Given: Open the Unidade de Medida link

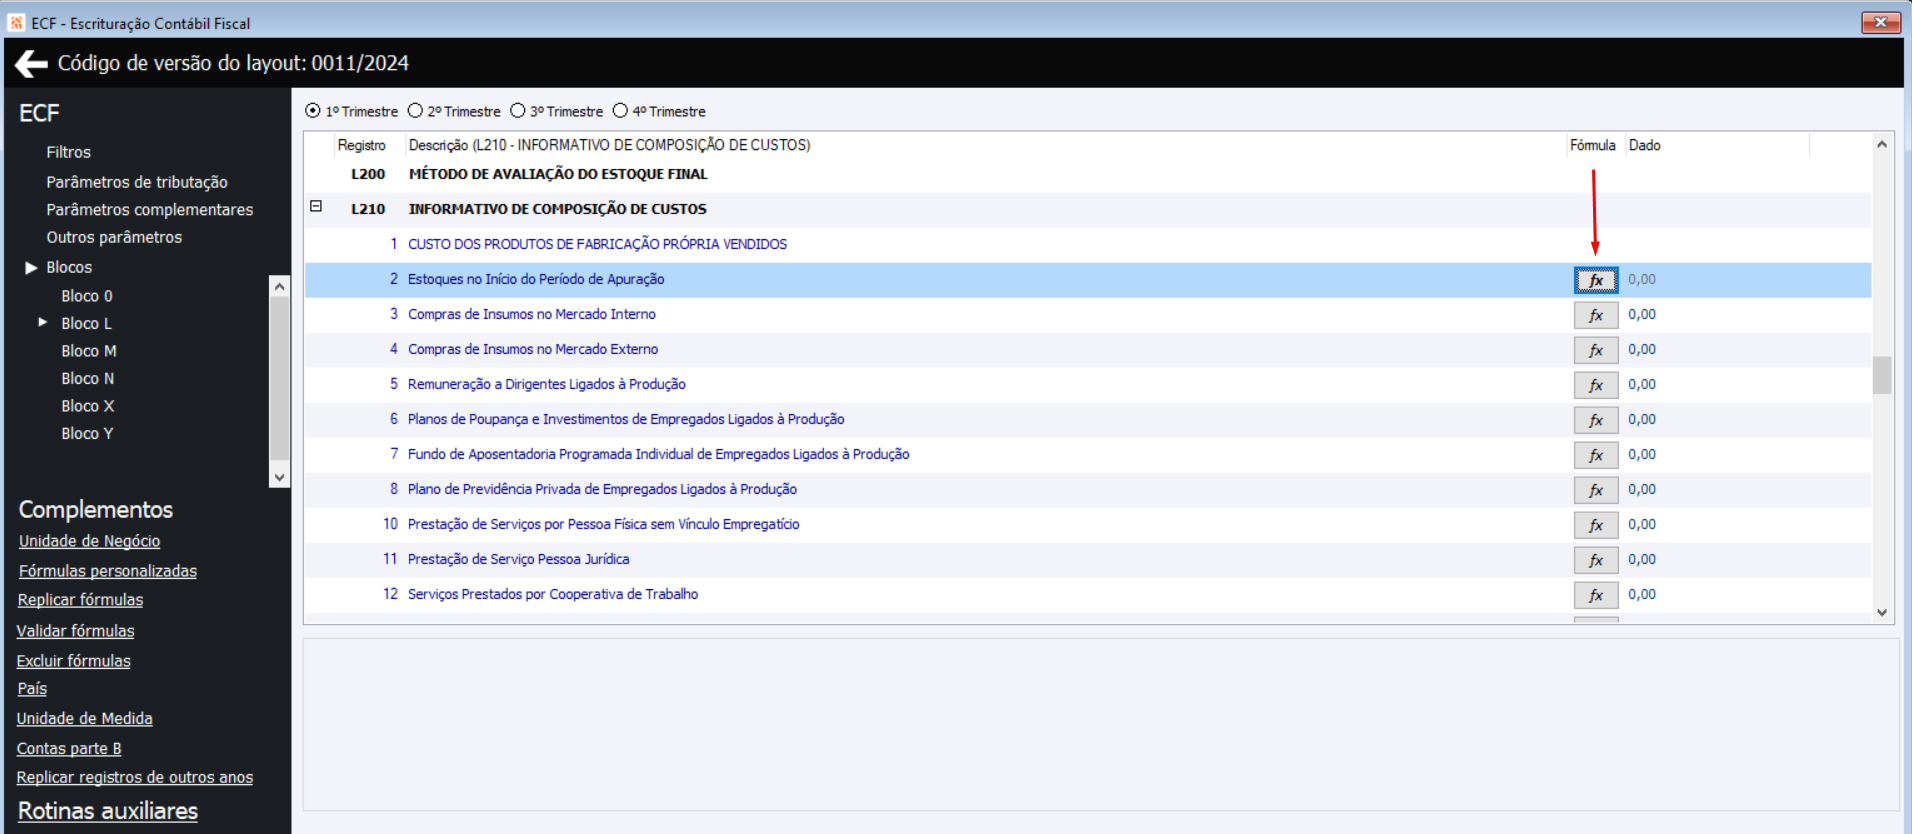Looking at the screenshot, I should (x=84, y=719).
